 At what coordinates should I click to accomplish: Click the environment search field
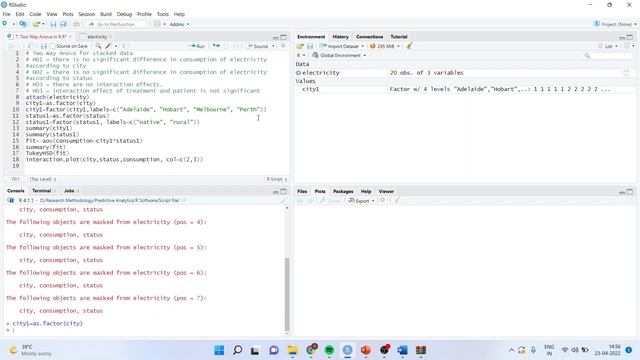608,56
